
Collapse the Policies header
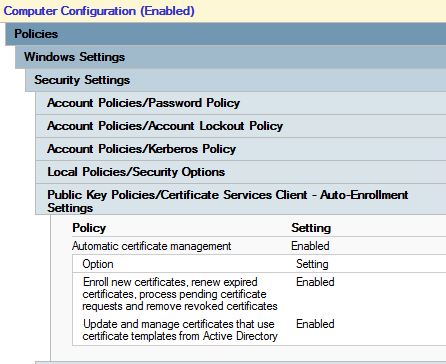point(226,34)
